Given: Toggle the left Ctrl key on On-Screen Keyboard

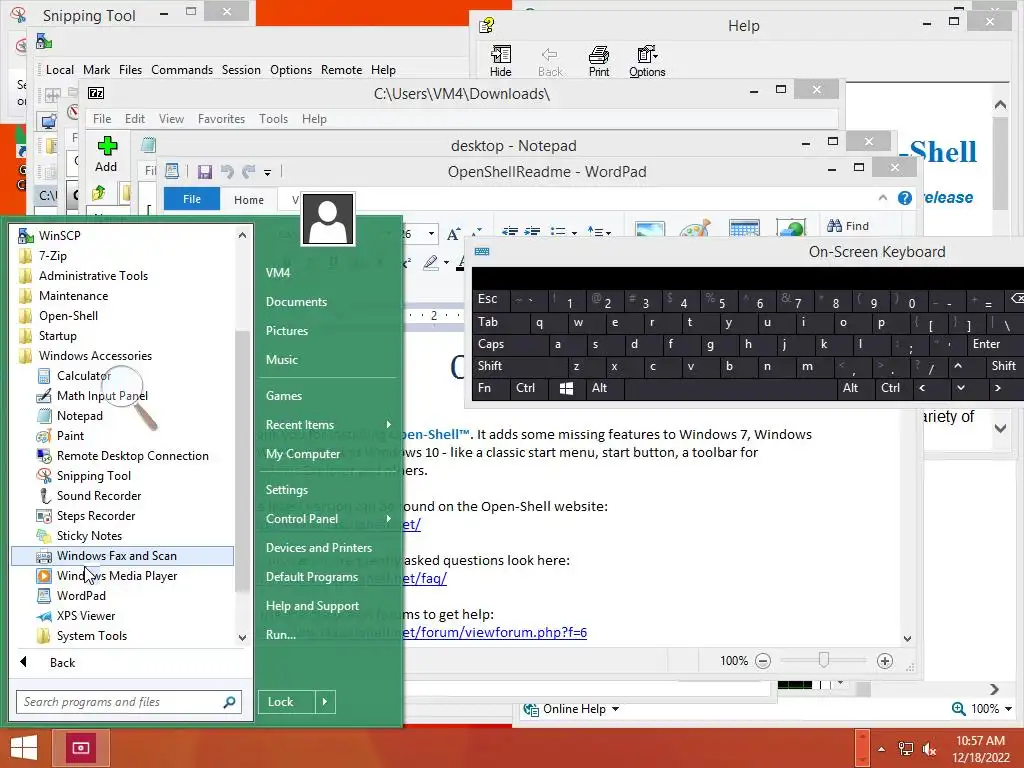Looking at the screenshot, I should tap(528, 388).
